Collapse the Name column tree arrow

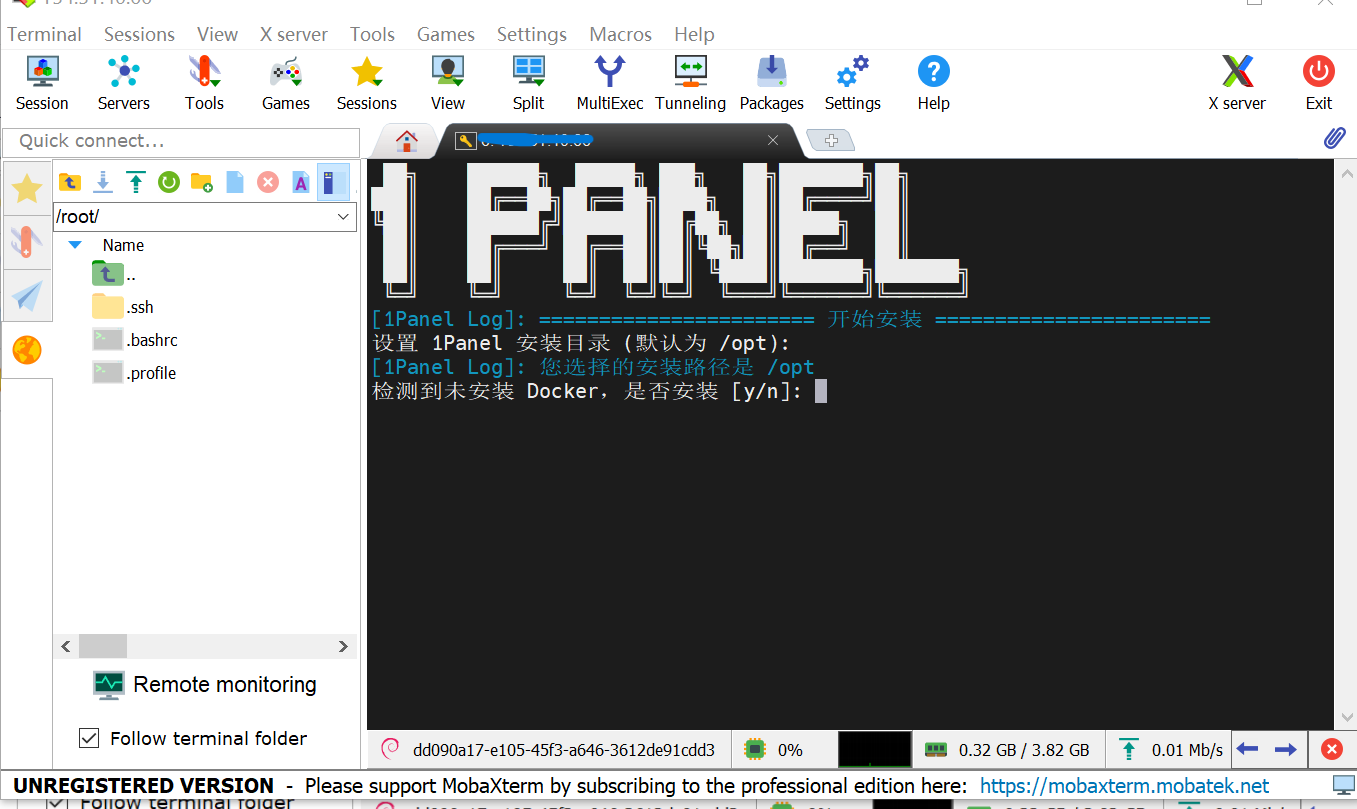(75, 245)
